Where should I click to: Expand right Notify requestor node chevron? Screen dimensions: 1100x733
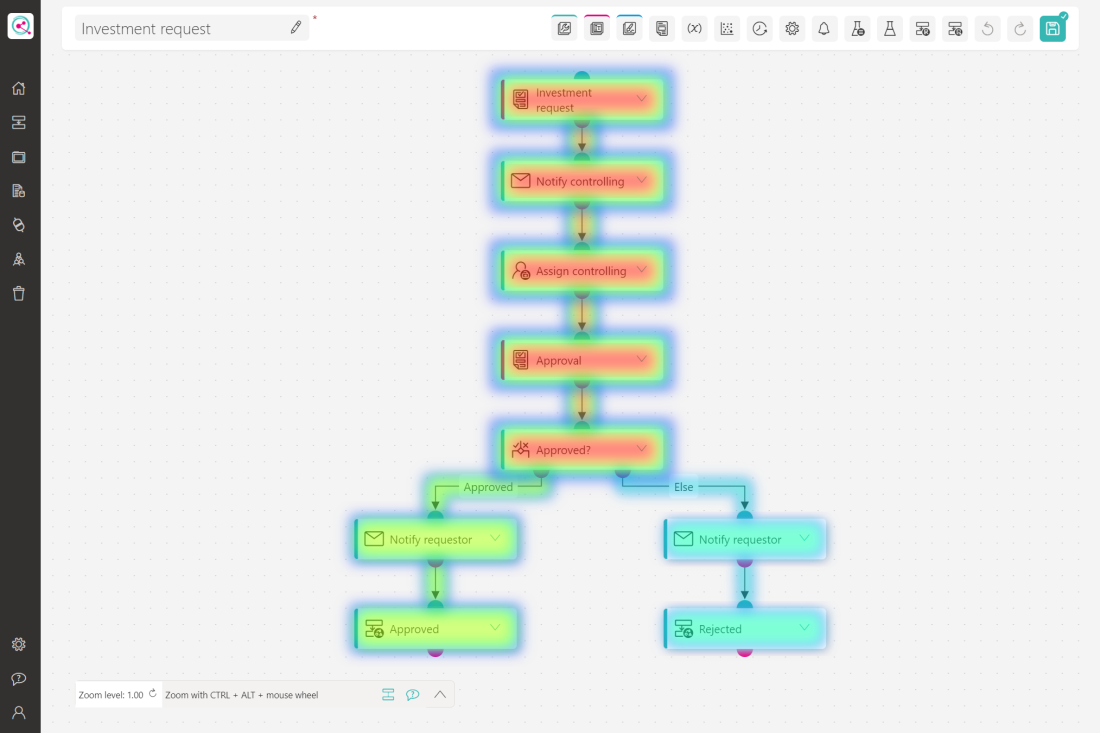(804, 539)
